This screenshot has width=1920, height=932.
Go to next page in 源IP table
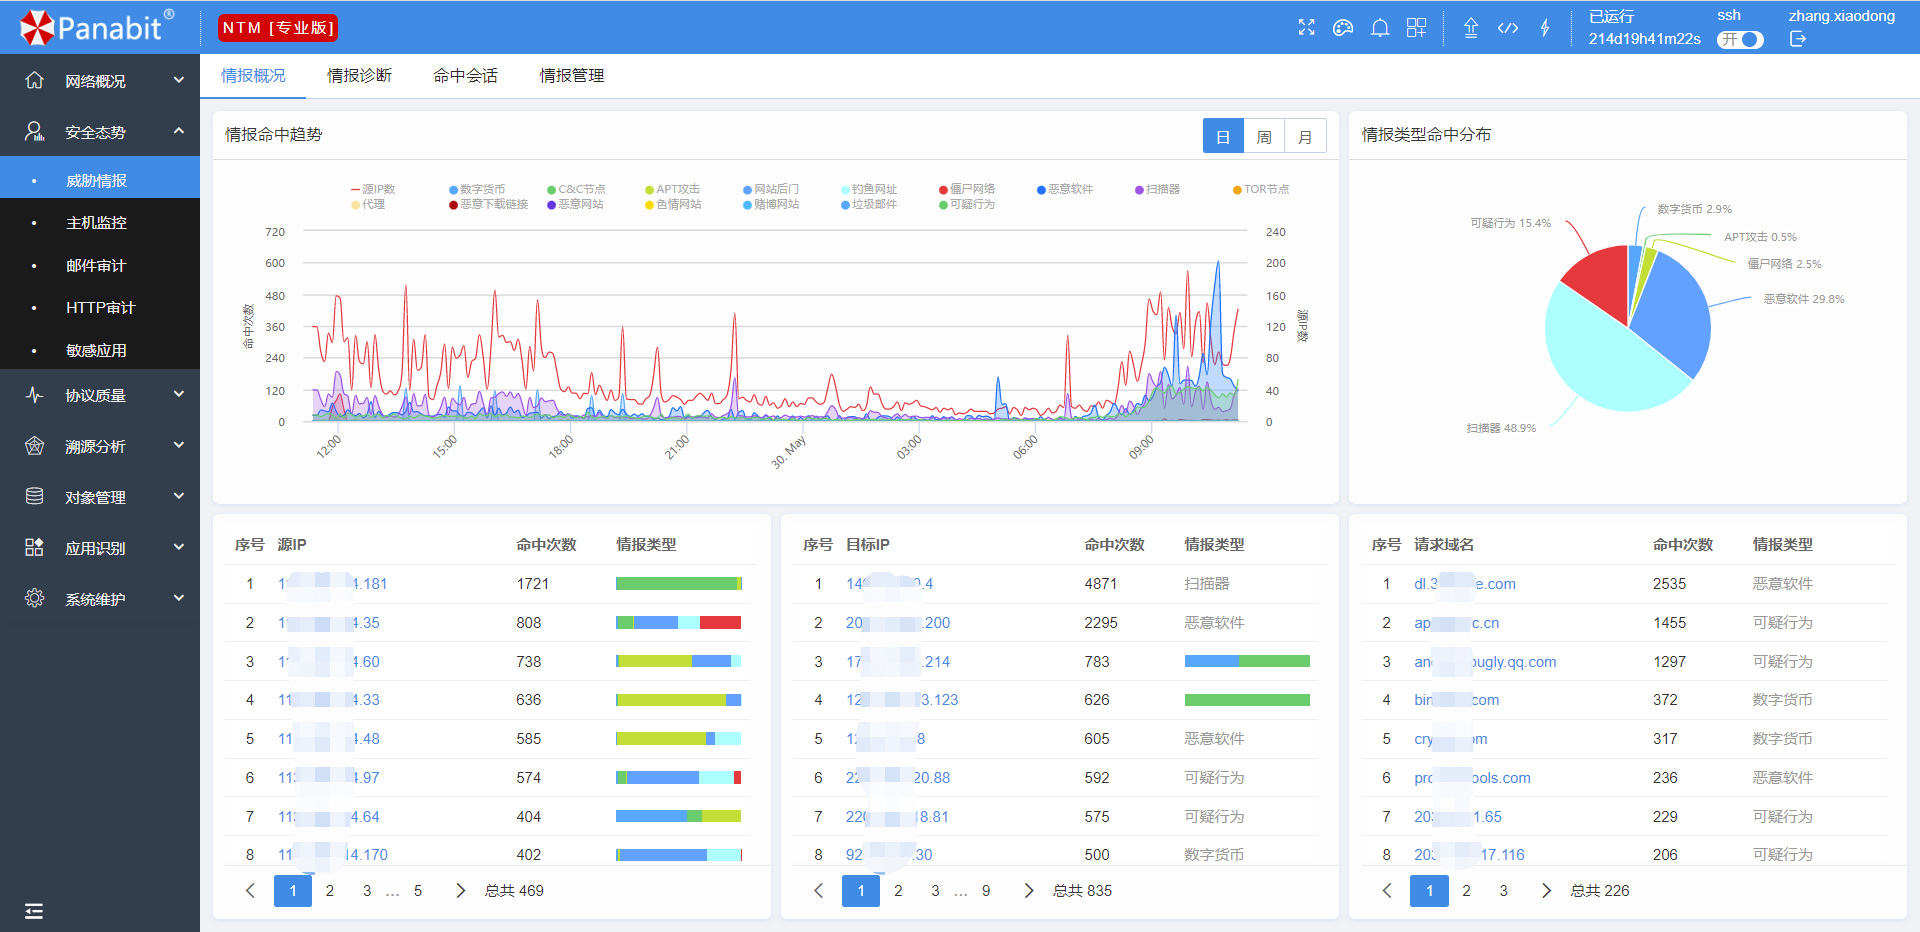pyautogui.click(x=461, y=890)
